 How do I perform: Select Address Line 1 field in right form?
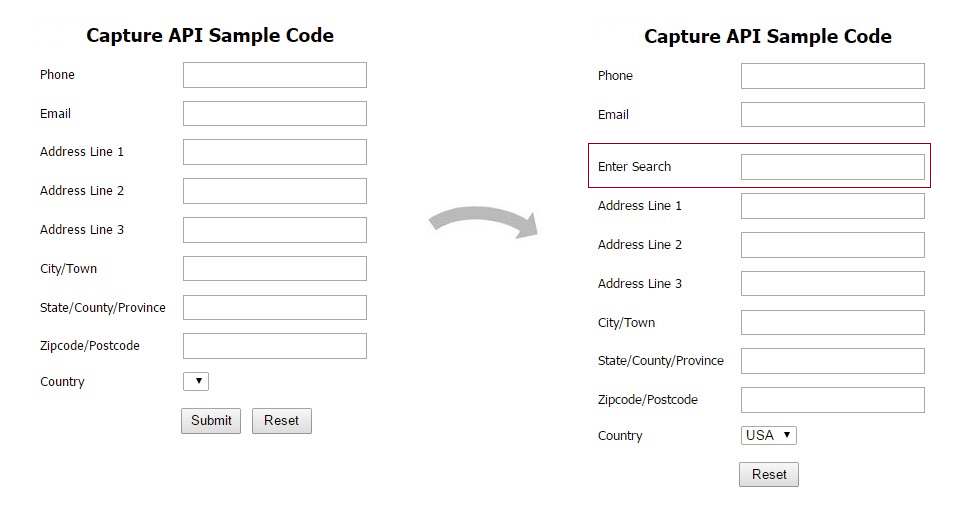[832, 206]
